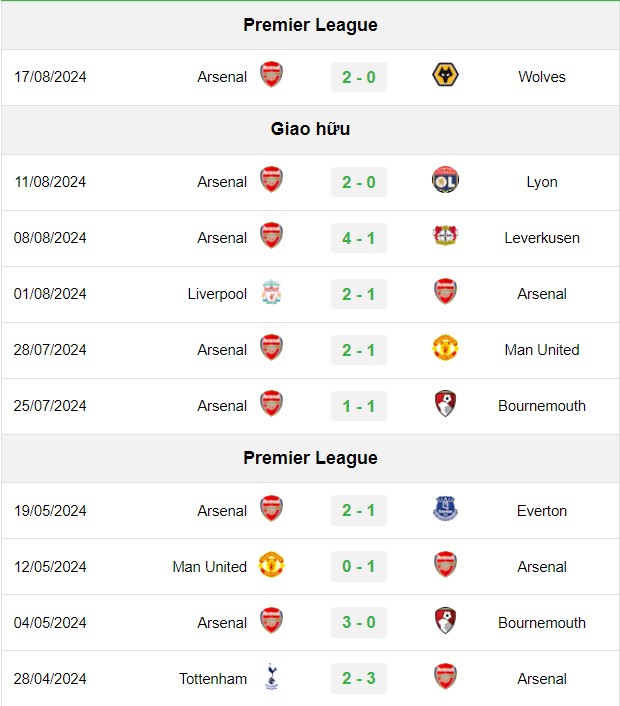Click the Lyon club crest icon

click(445, 180)
